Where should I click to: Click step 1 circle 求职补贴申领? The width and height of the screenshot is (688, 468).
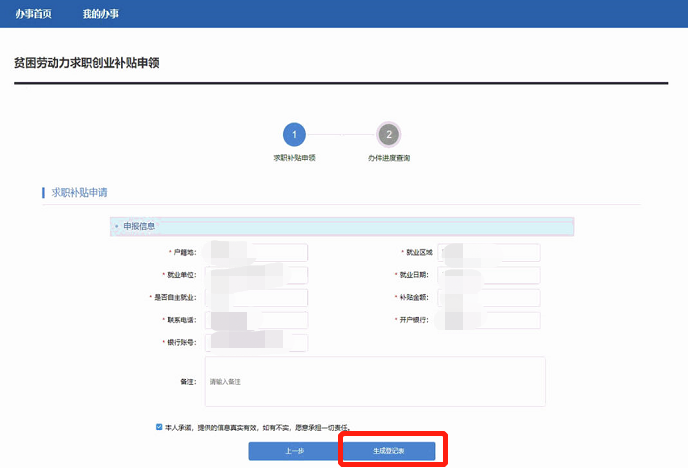click(x=294, y=134)
